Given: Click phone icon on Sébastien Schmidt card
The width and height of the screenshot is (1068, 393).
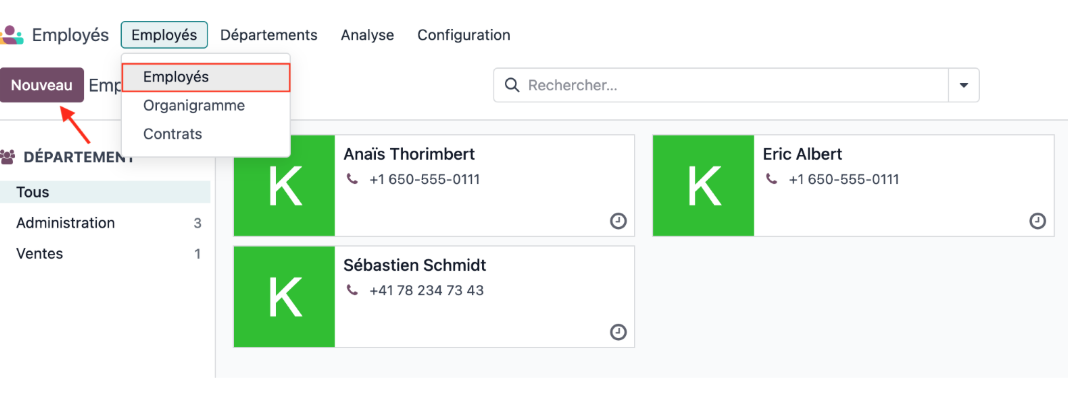Looking at the screenshot, I should 352,290.
